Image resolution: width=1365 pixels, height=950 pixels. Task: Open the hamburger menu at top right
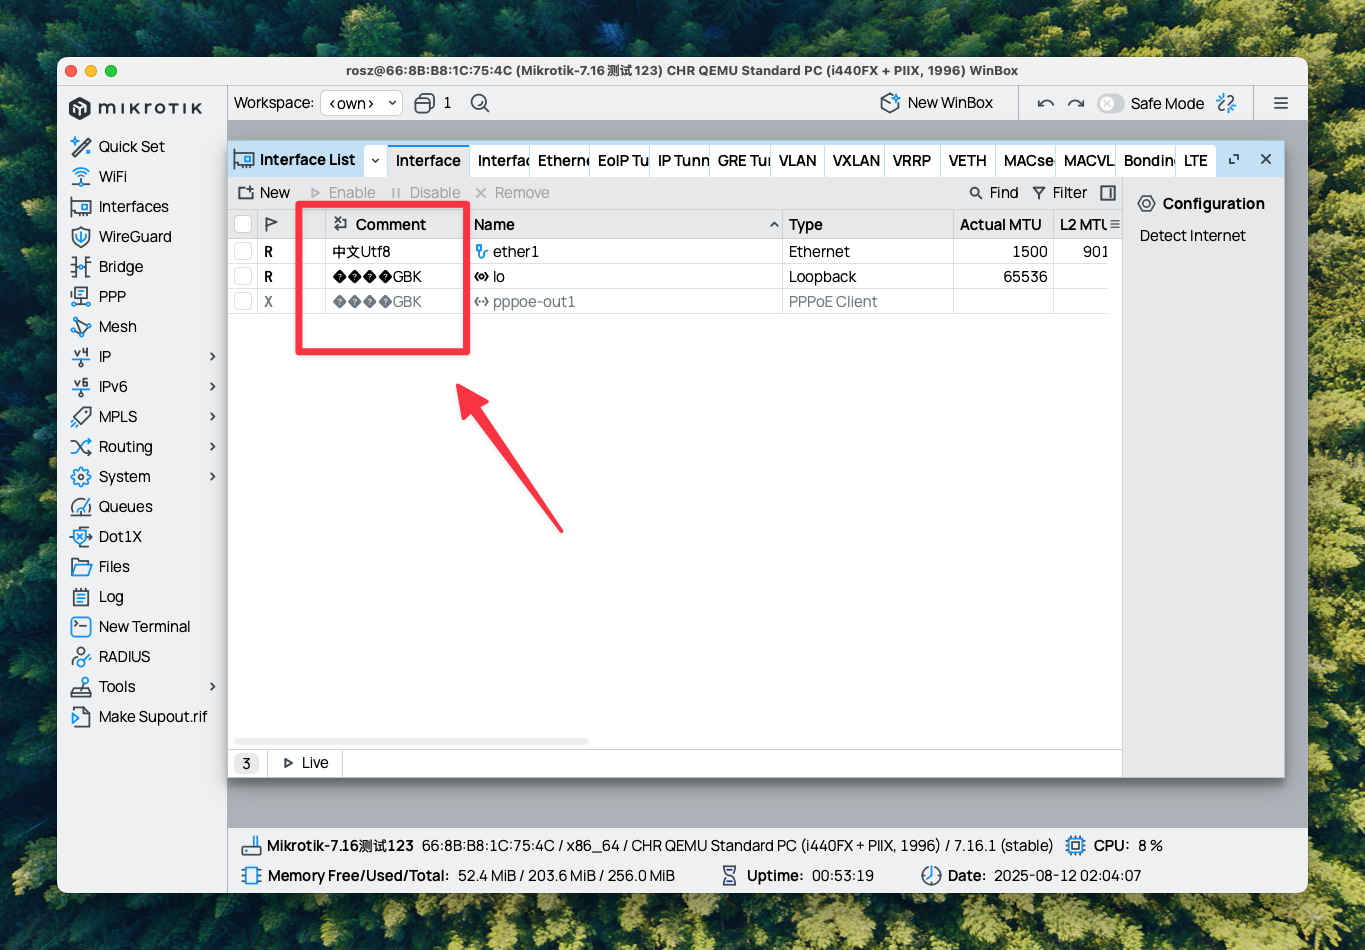click(1281, 103)
